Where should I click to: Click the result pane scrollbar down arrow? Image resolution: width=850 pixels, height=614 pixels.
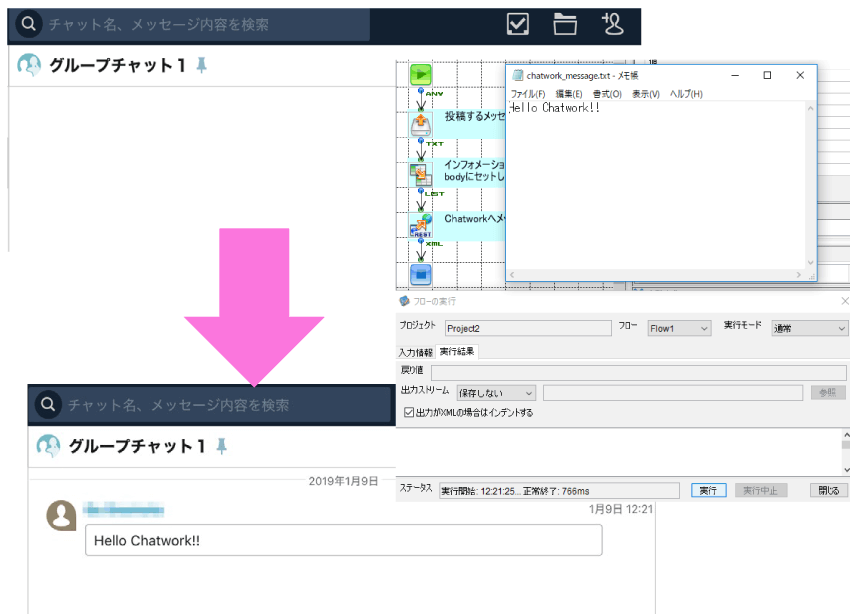[x=846, y=470]
